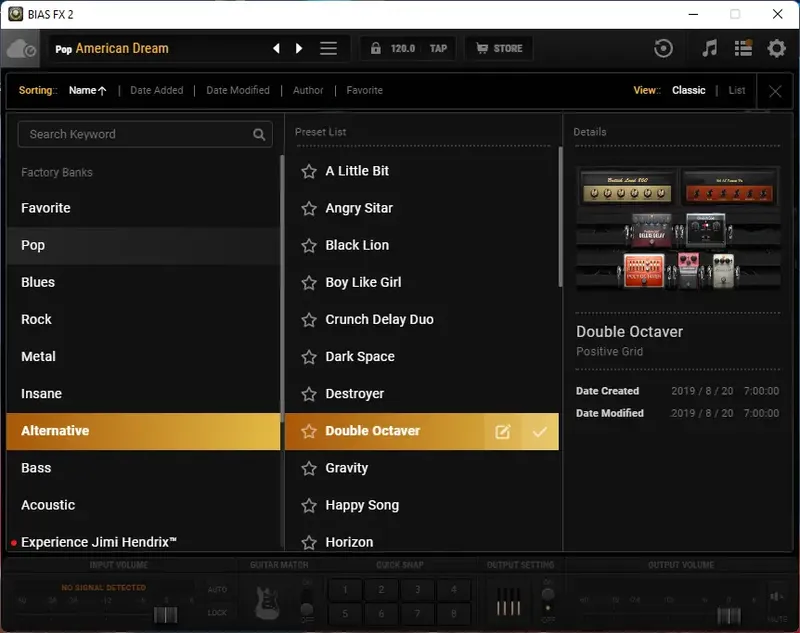Select the Acoustic bank
The image size is (800, 633).
(143, 505)
